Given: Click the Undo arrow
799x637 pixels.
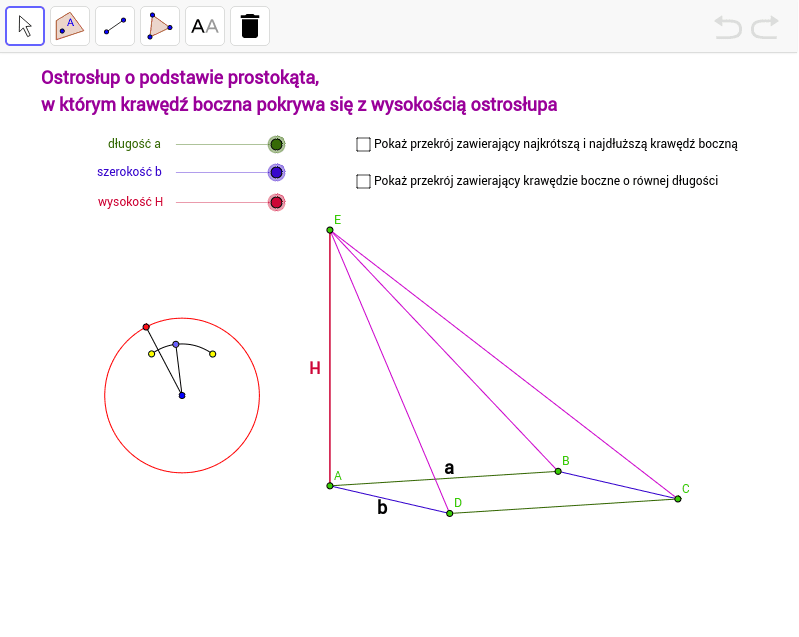Looking at the screenshot, I should tap(728, 27).
